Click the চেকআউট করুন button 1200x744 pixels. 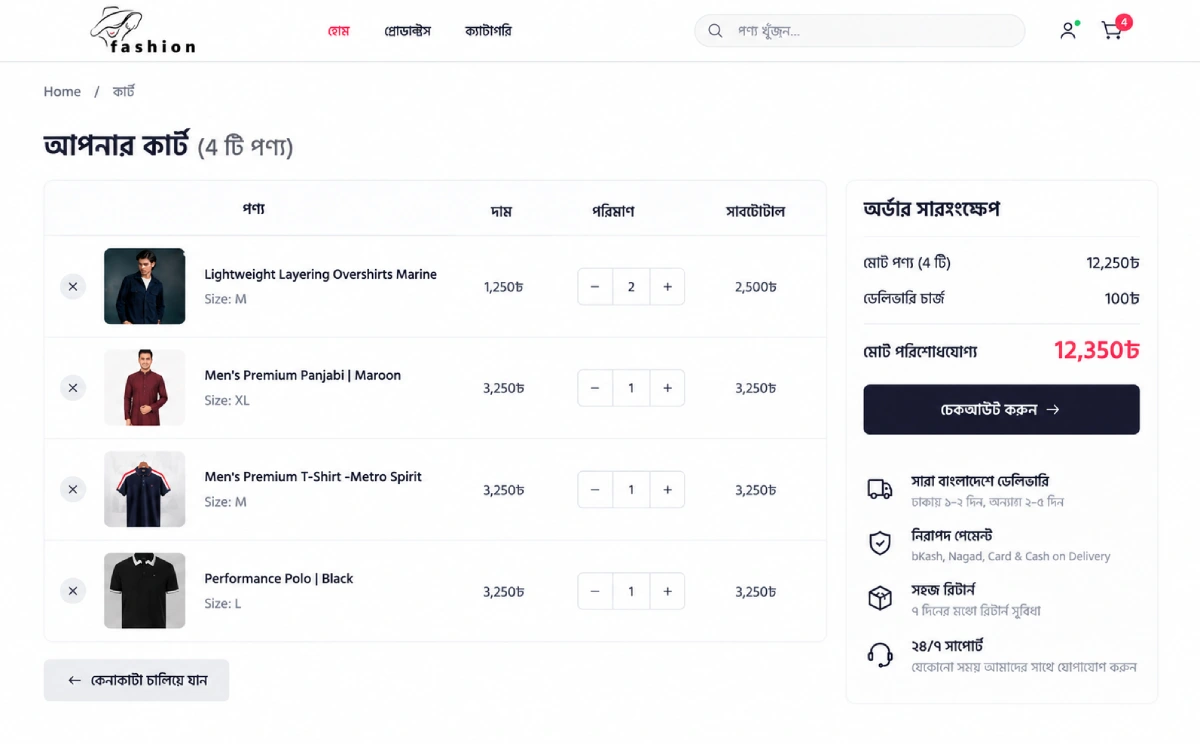click(x=1001, y=409)
